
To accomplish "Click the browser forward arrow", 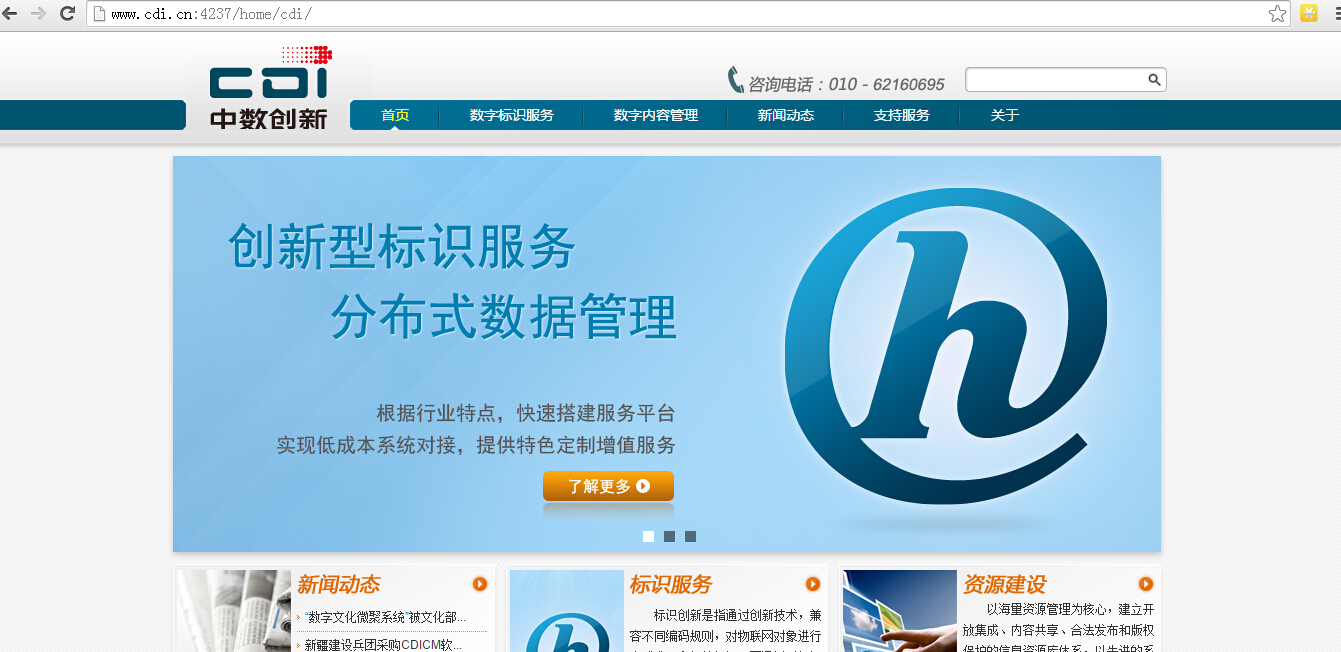I will coord(38,13).
